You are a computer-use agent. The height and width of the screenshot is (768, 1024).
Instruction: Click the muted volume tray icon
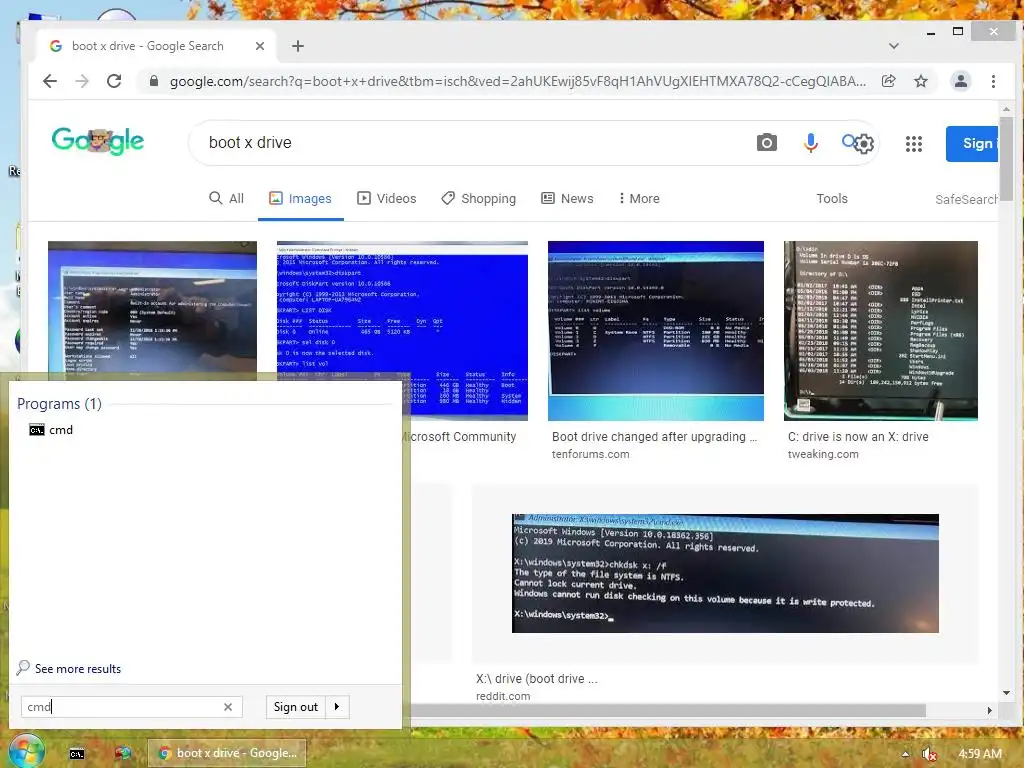[930, 754]
